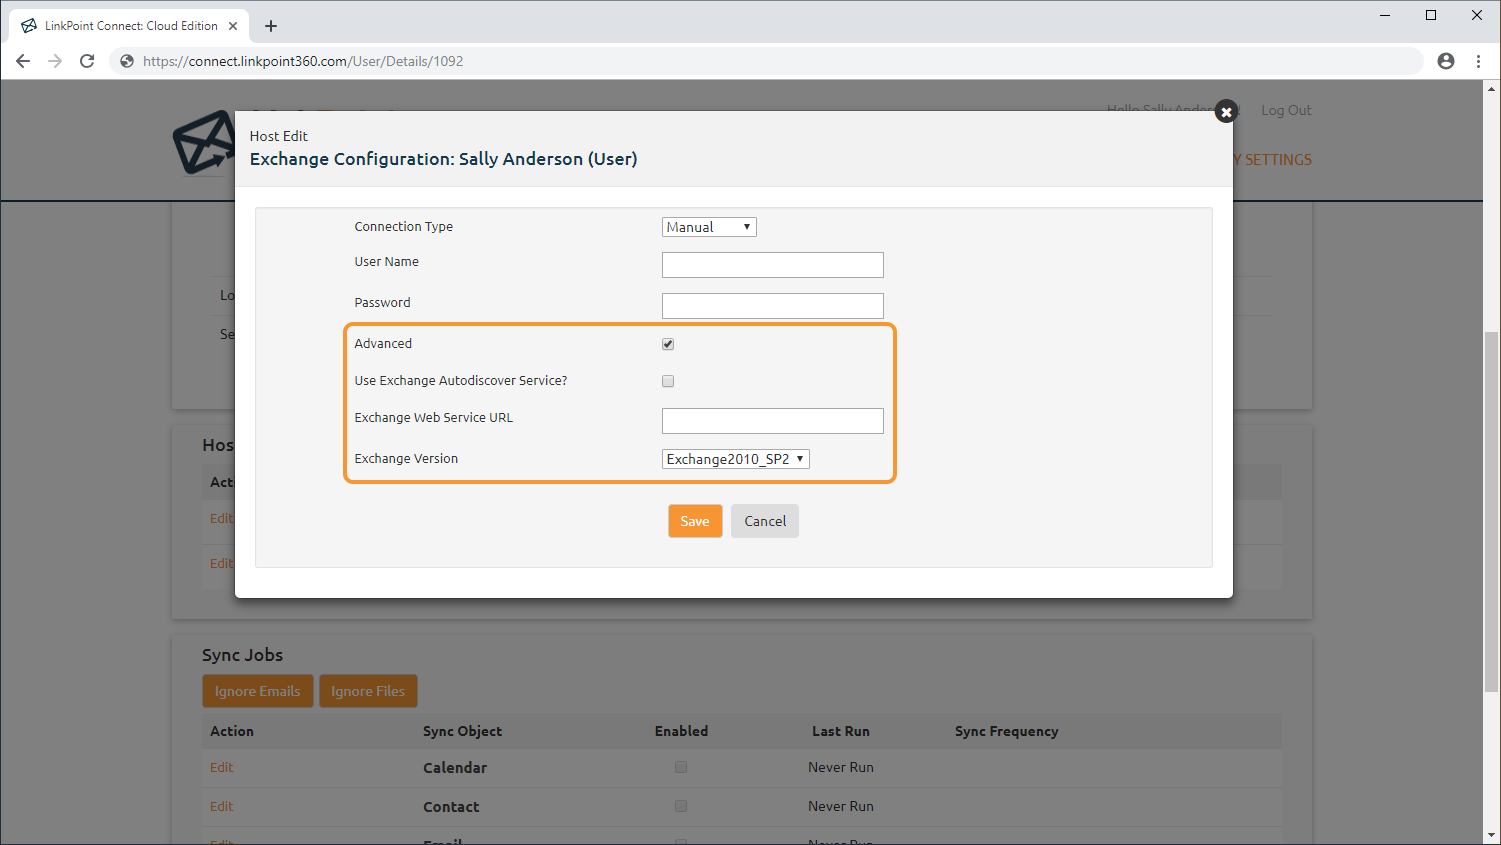The width and height of the screenshot is (1501, 845).
Task: Click the Contact sync object text
Action: (x=451, y=807)
